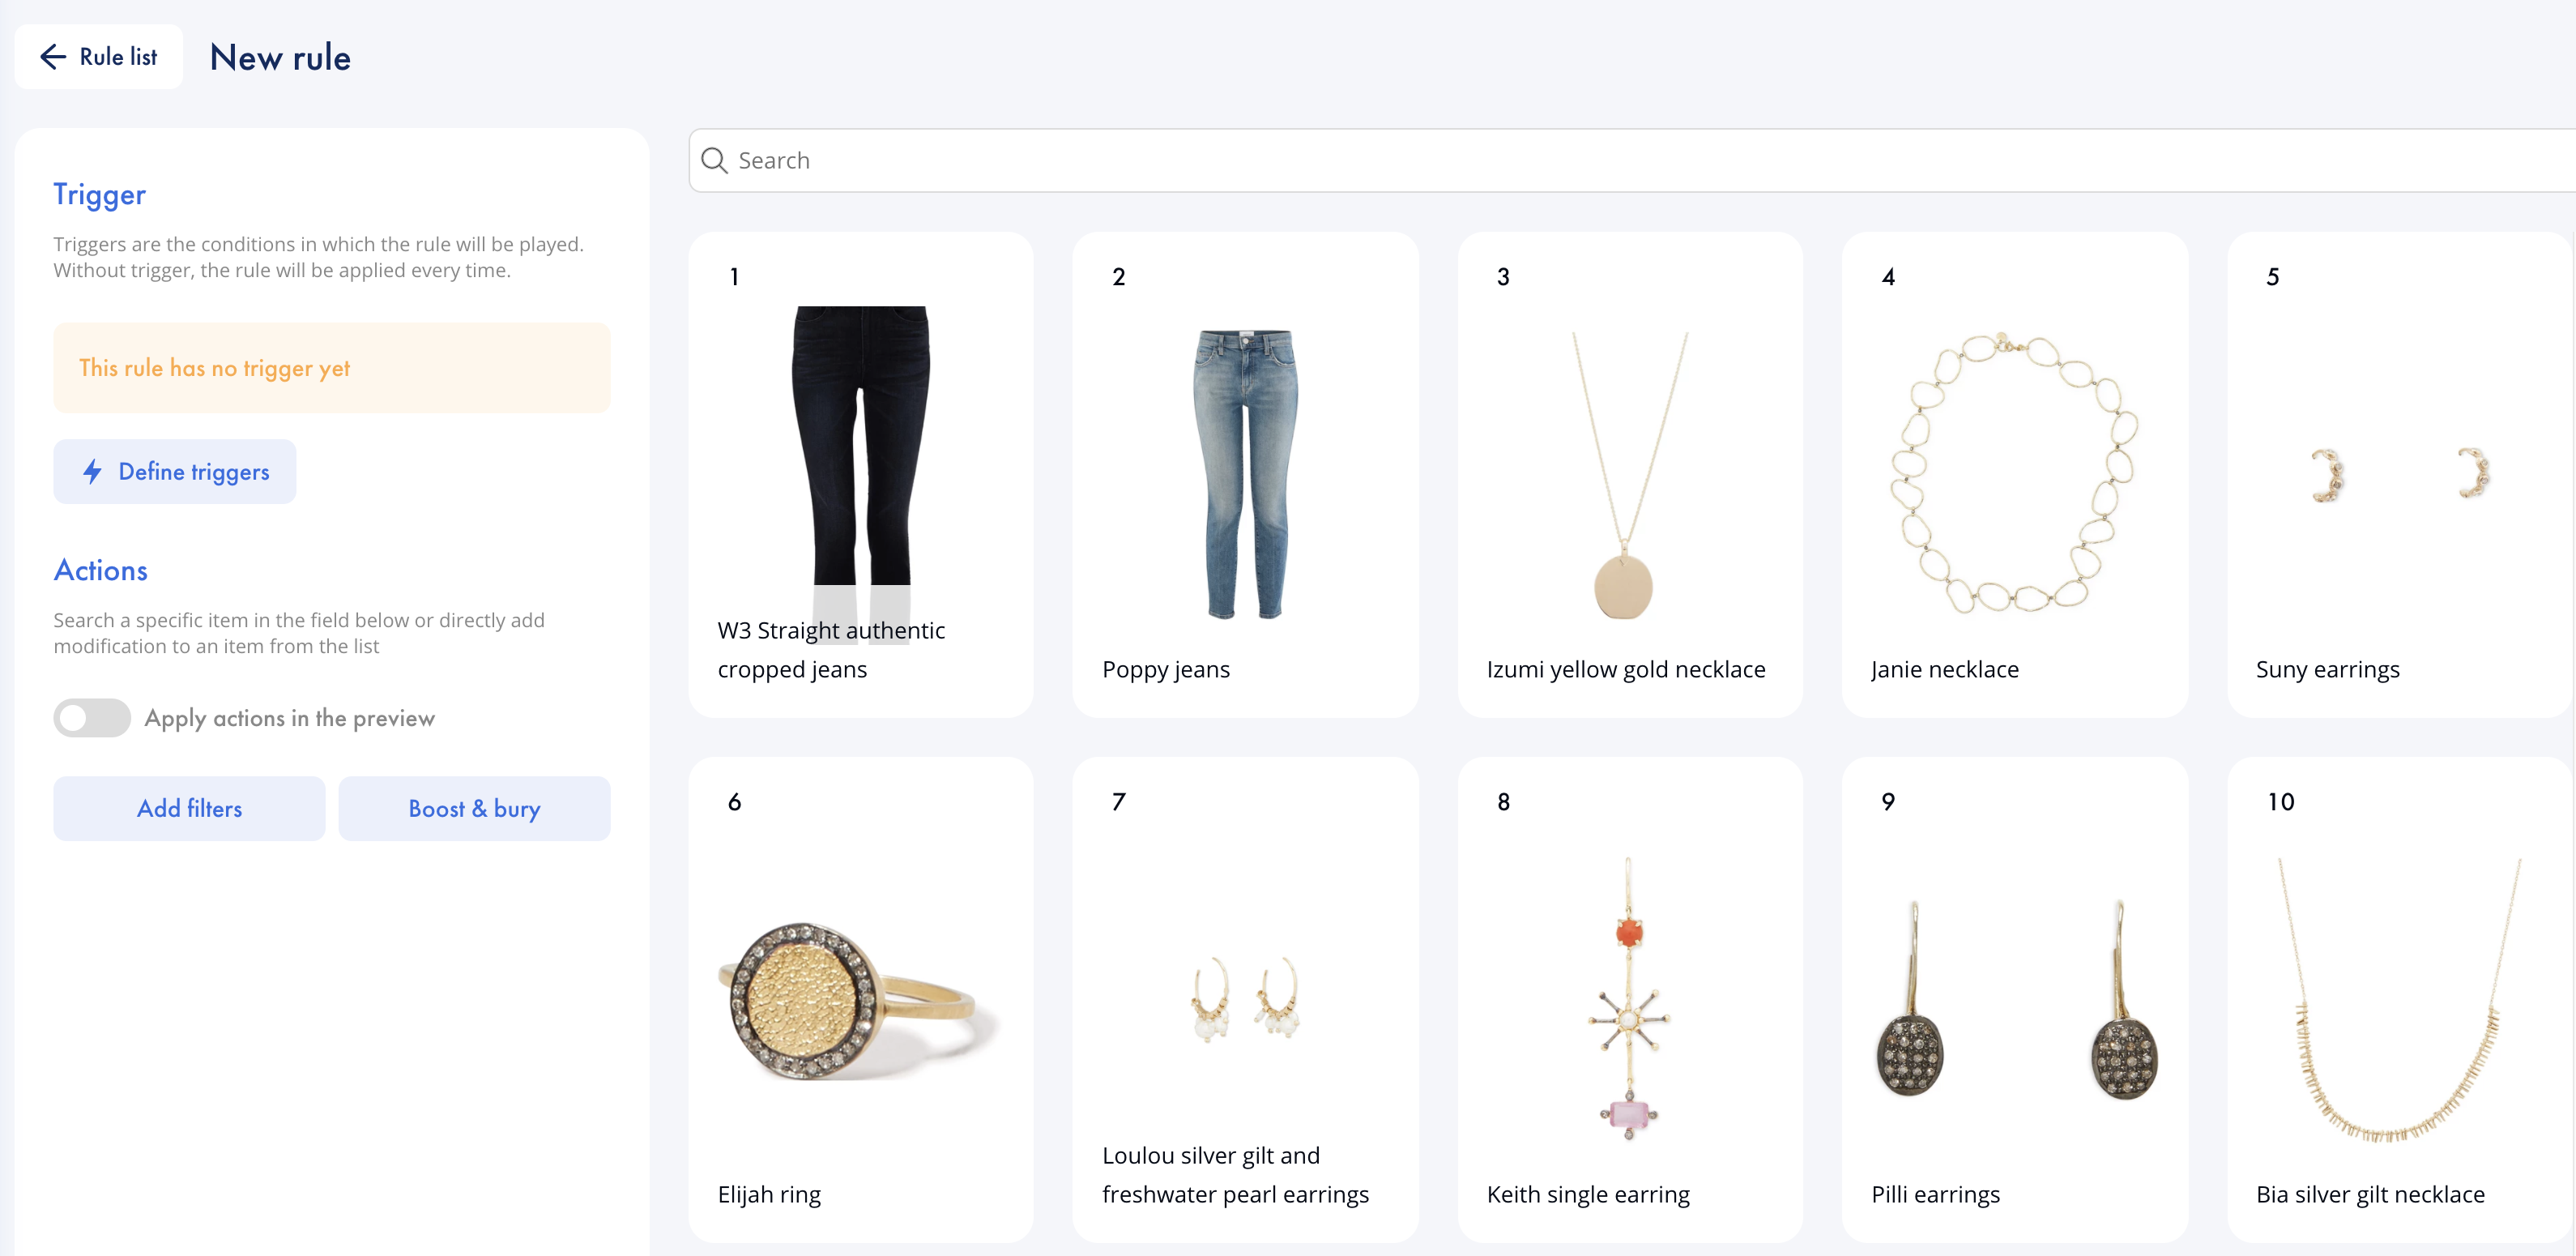Screen dimensions: 2576x1256
Task: Open the Add filters action
Action: pos(189,808)
